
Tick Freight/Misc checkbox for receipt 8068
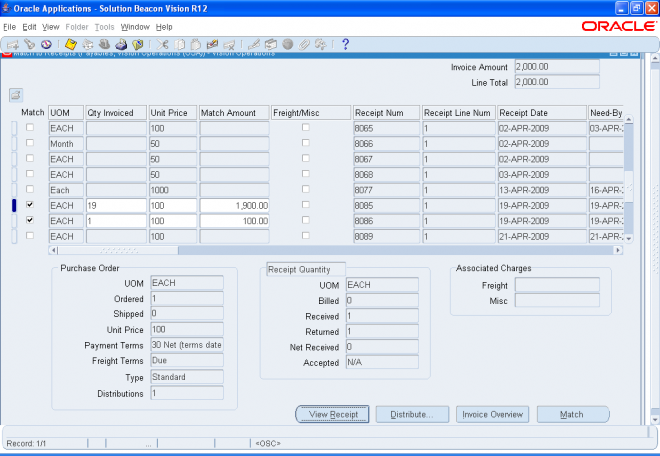pos(306,173)
